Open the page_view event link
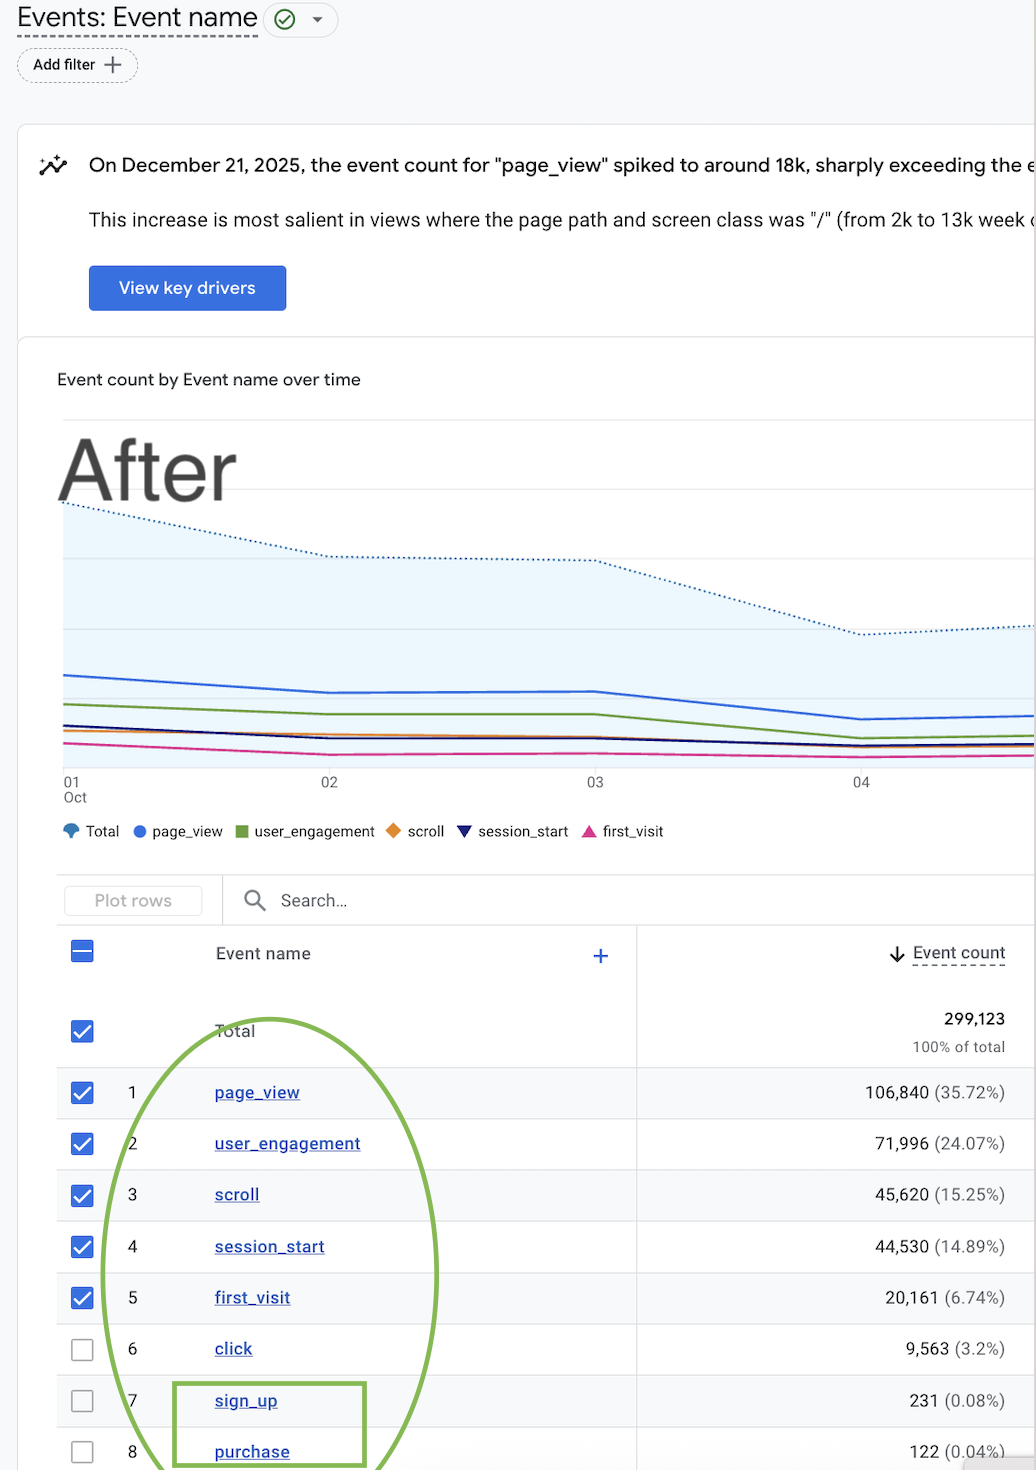 [x=257, y=1093]
